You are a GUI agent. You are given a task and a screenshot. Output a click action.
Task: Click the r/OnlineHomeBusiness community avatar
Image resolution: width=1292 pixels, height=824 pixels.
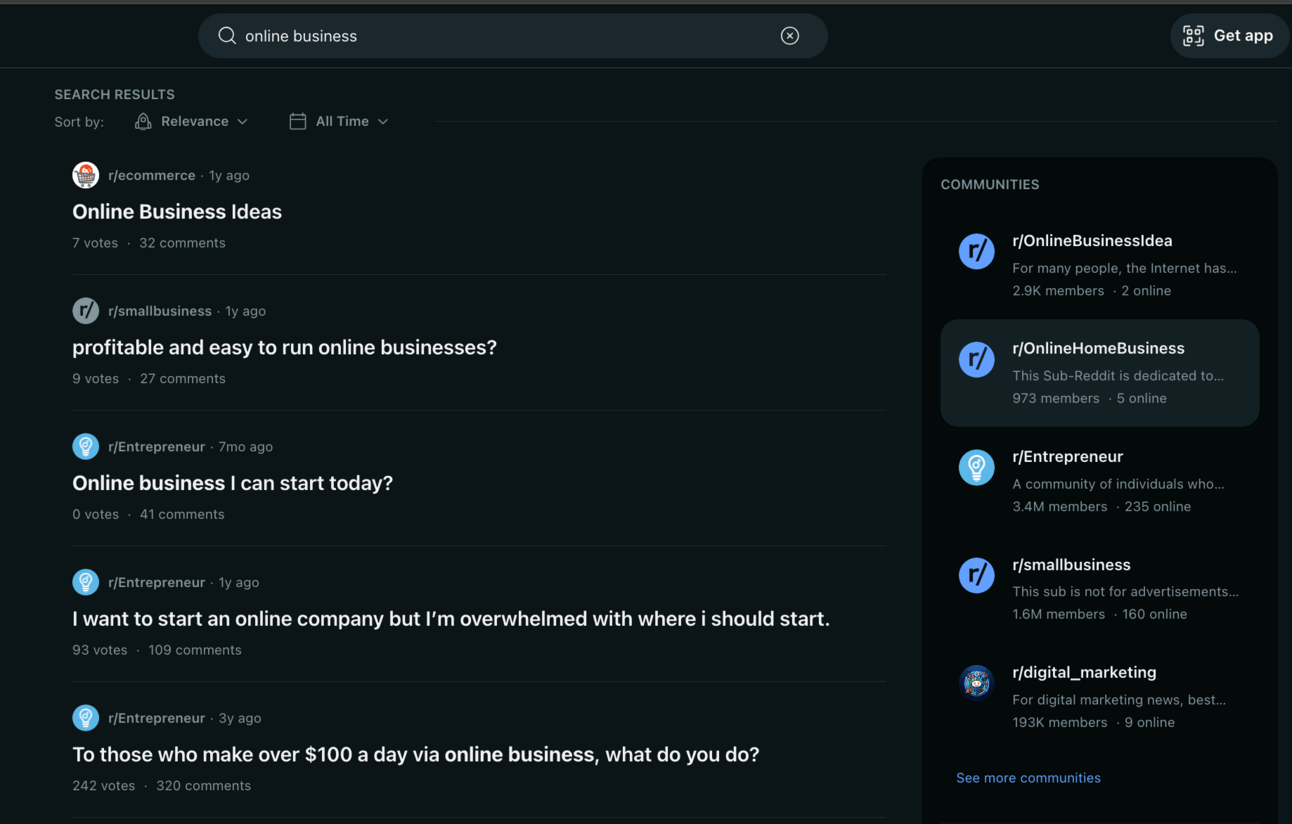coord(976,360)
